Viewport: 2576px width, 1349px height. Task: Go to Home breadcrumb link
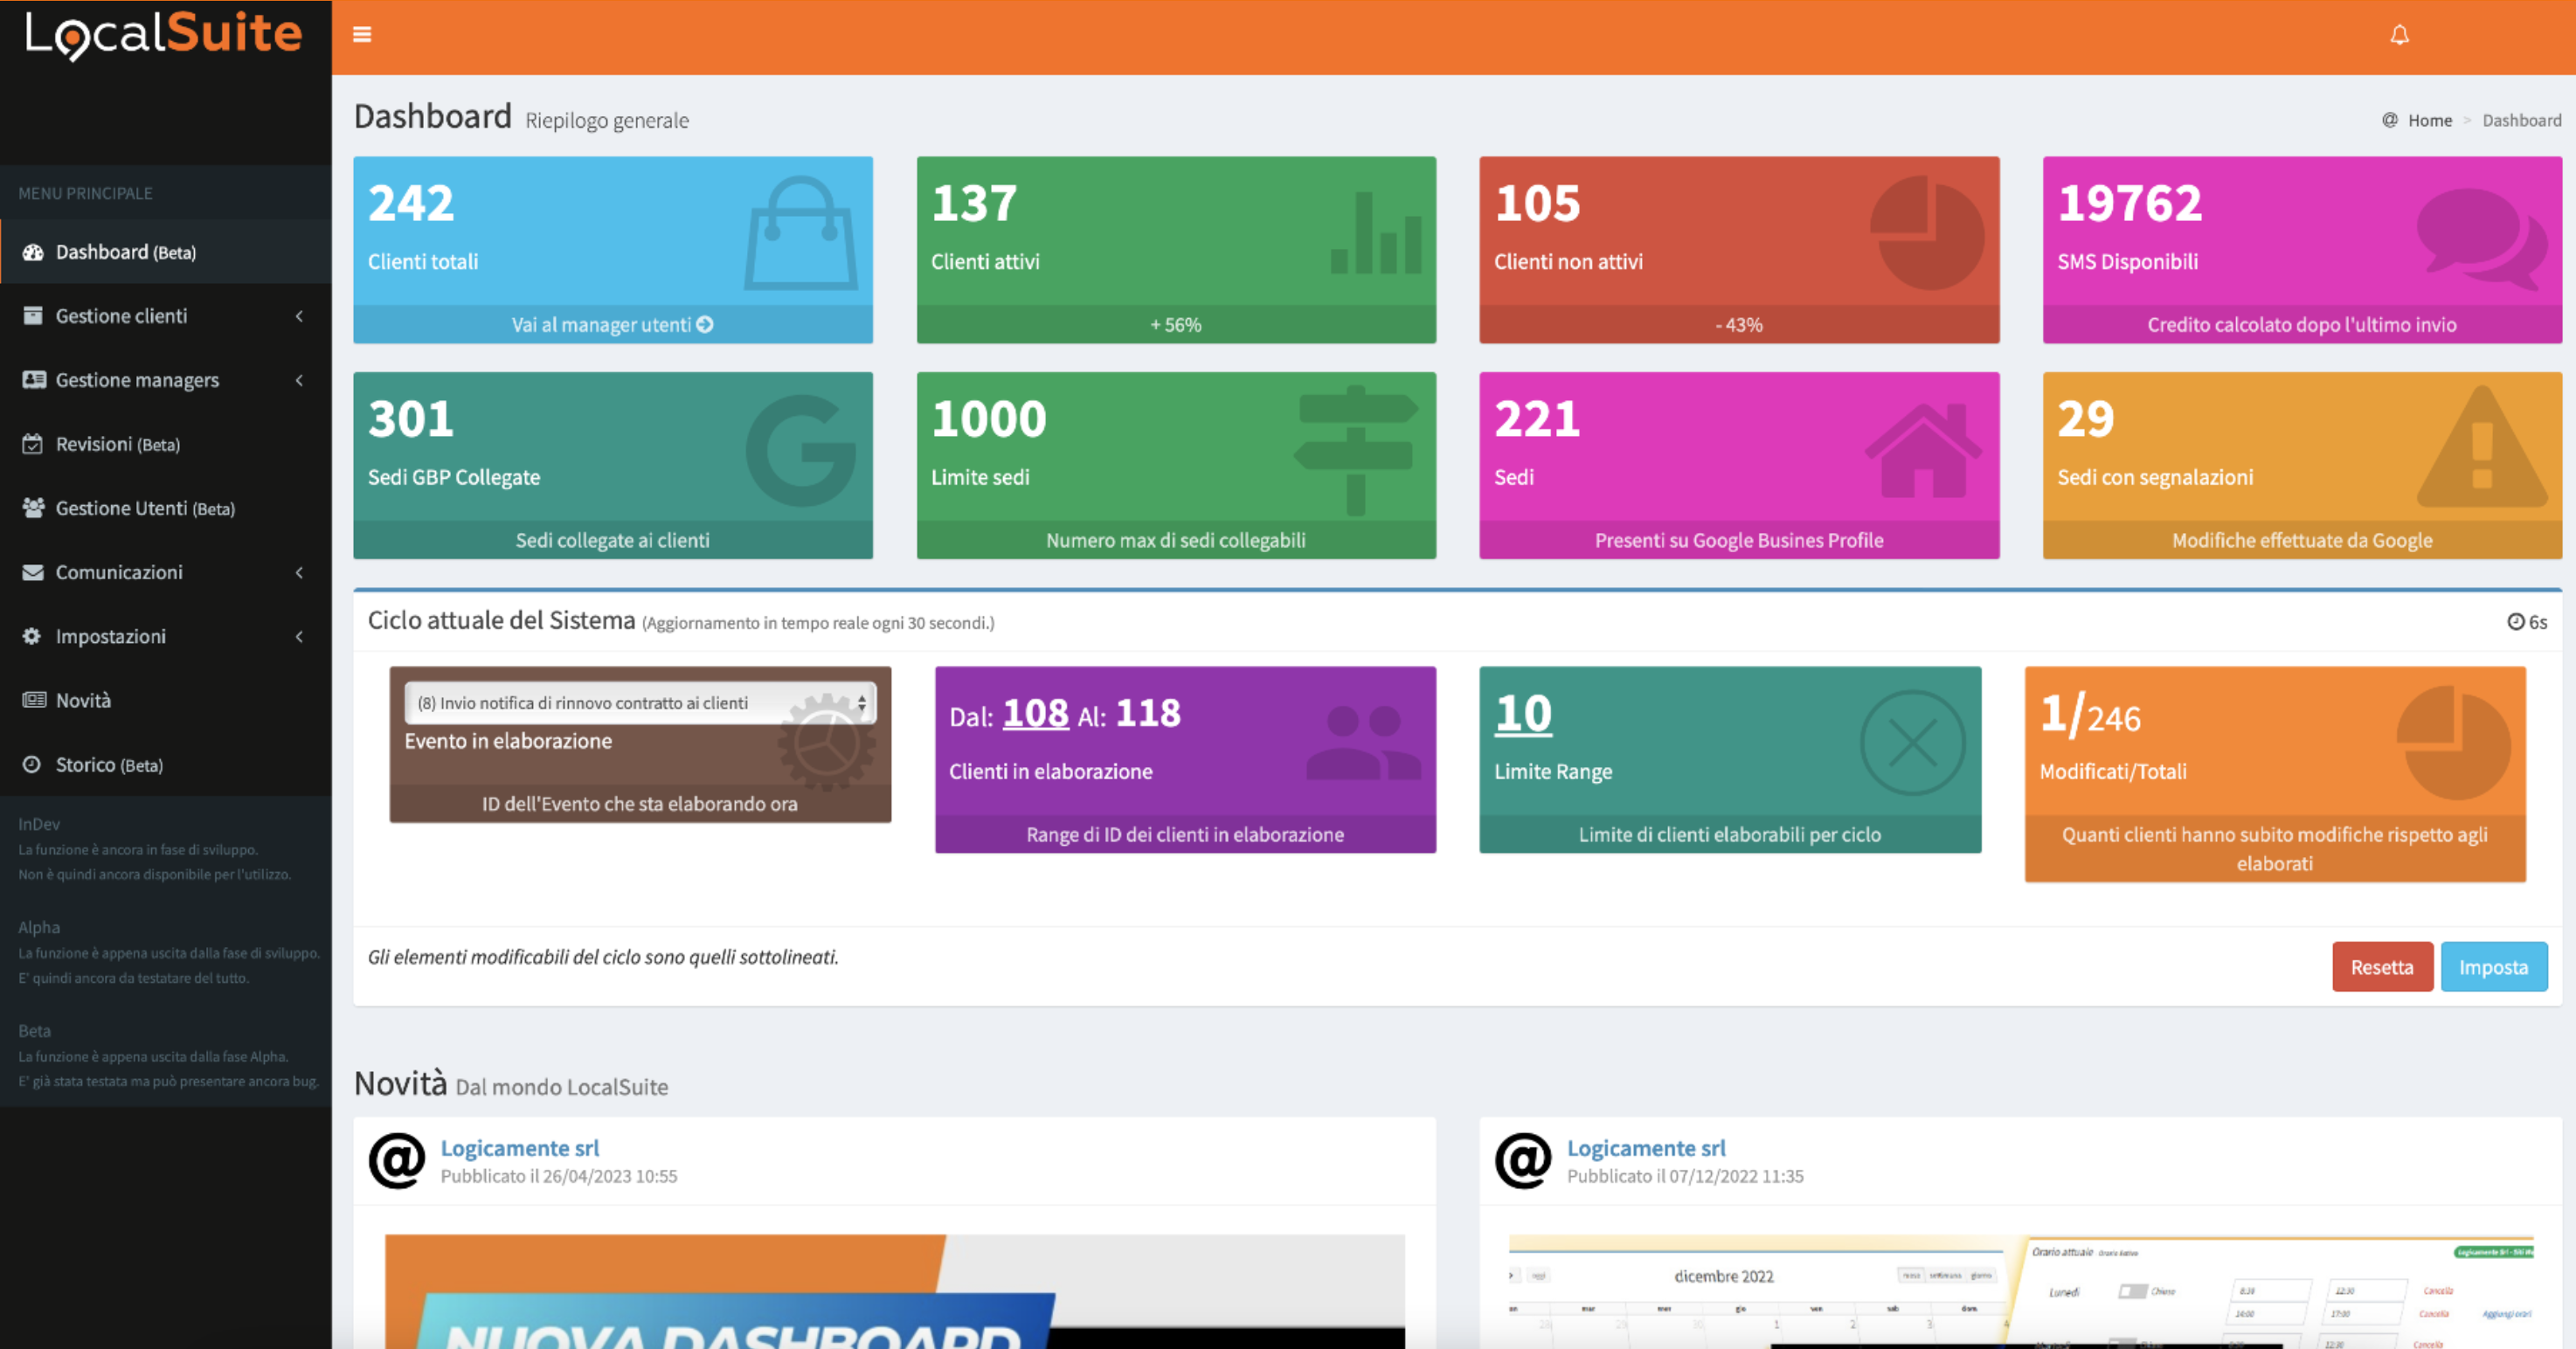(x=2429, y=120)
